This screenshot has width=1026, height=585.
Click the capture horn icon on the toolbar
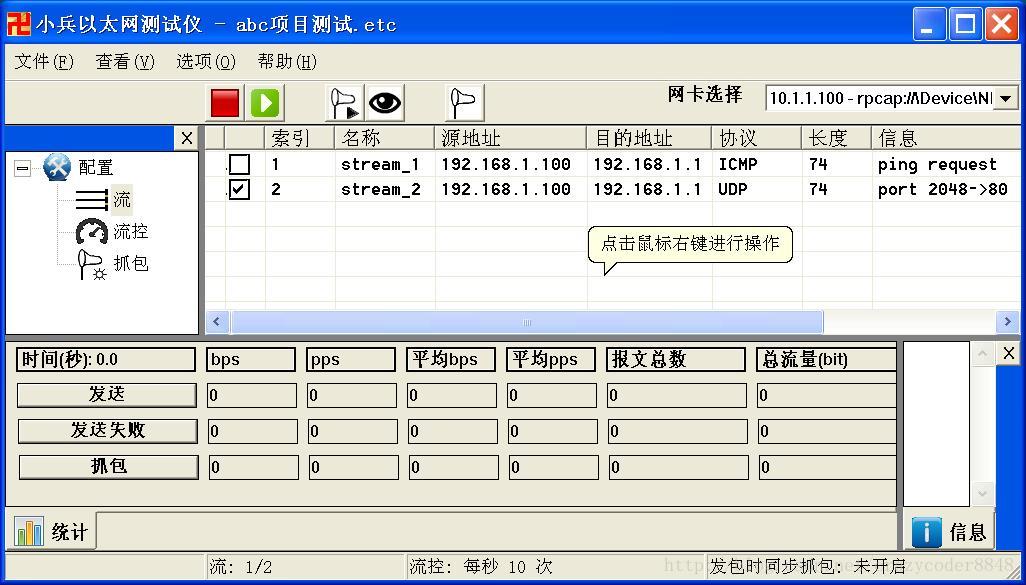[344, 102]
